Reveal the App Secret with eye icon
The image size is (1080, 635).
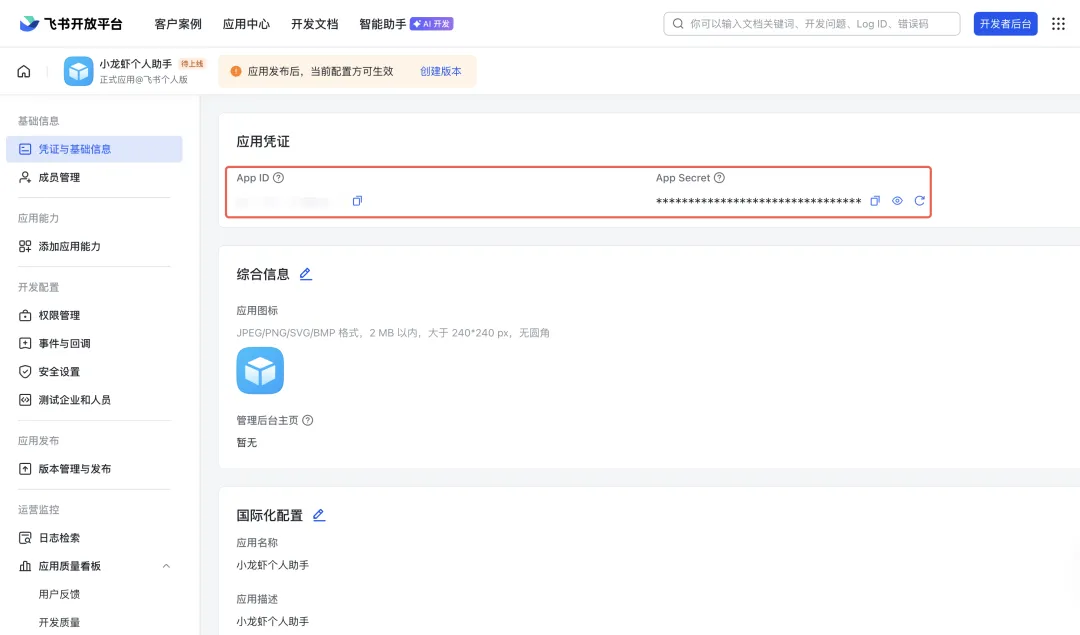pos(897,201)
